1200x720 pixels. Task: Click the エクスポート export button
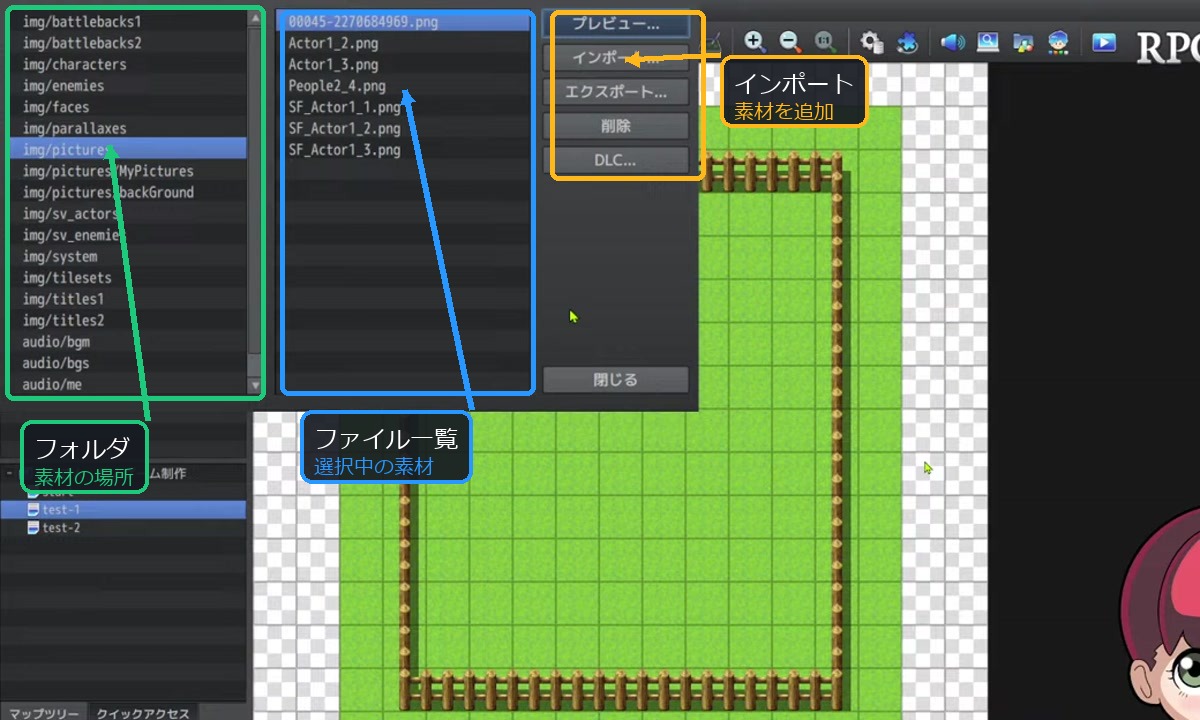coord(616,92)
